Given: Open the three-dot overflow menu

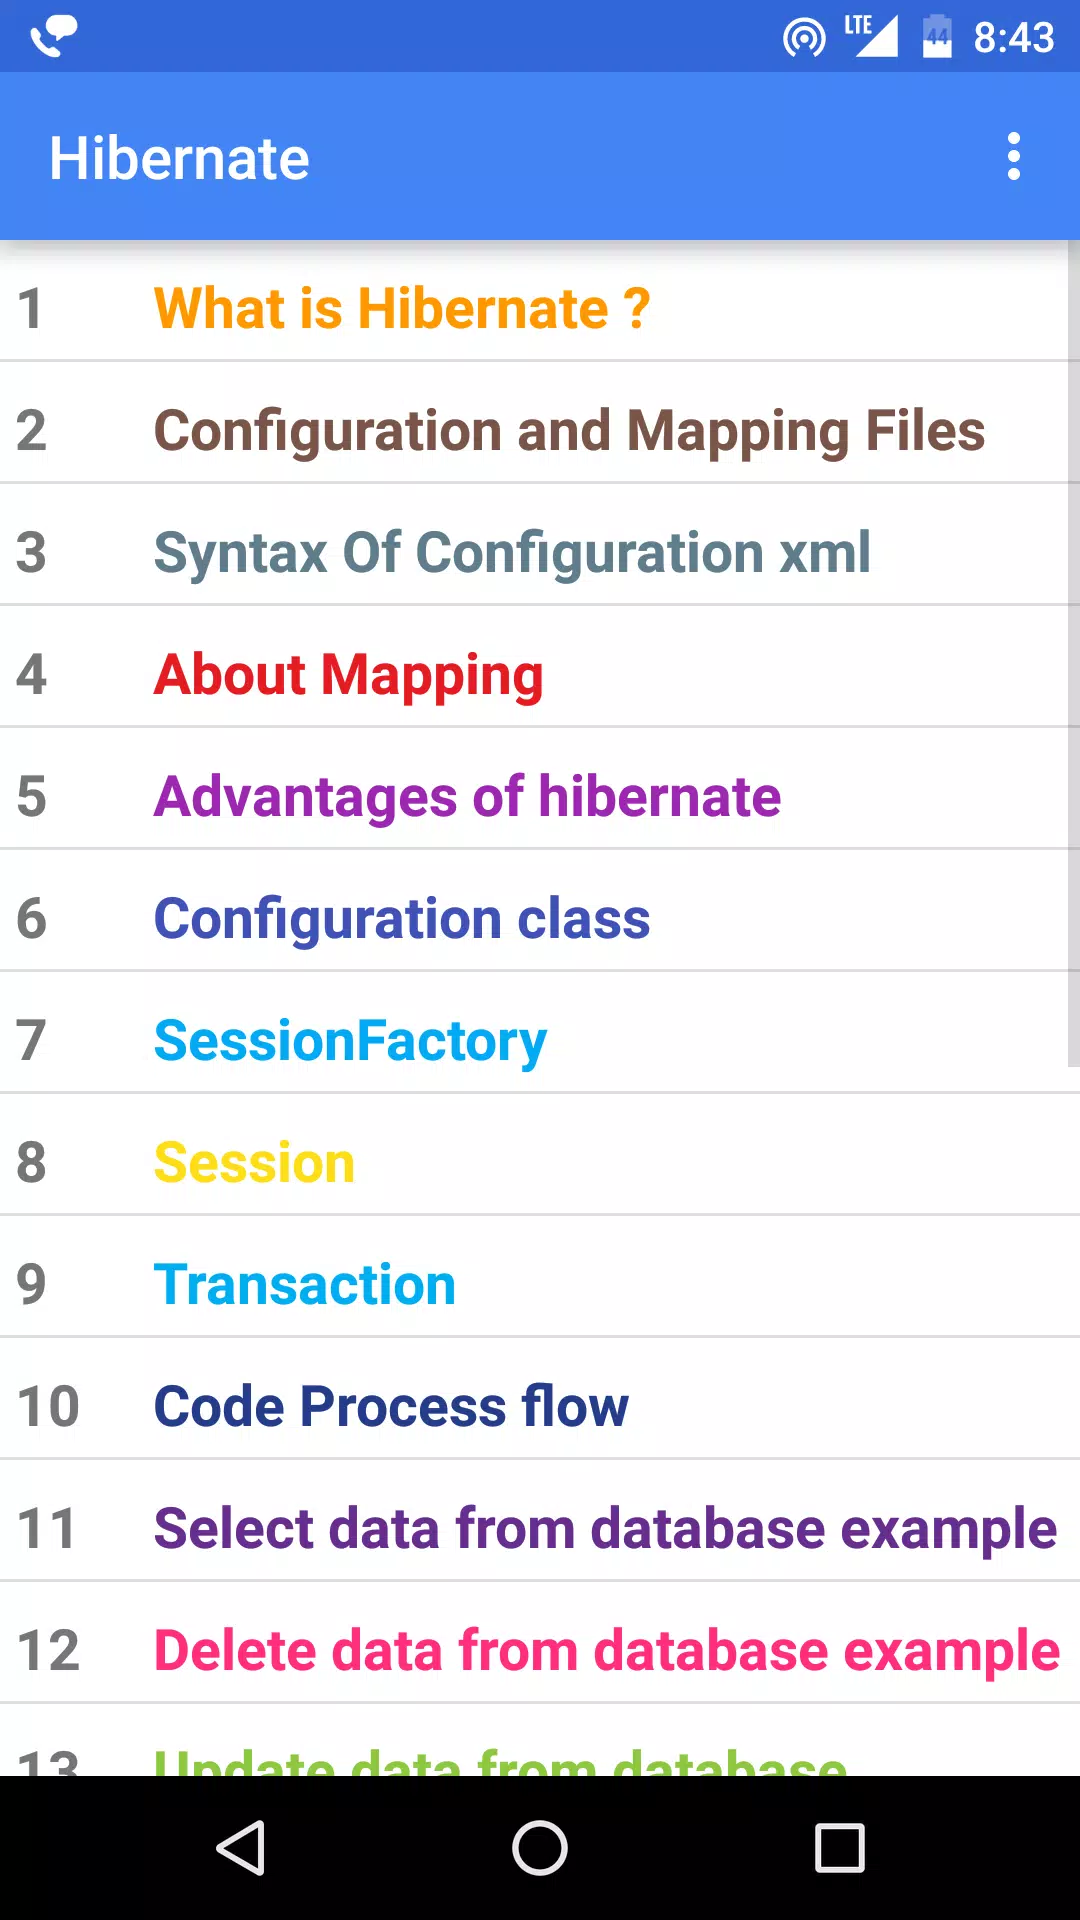Looking at the screenshot, I should [x=1013, y=157].
